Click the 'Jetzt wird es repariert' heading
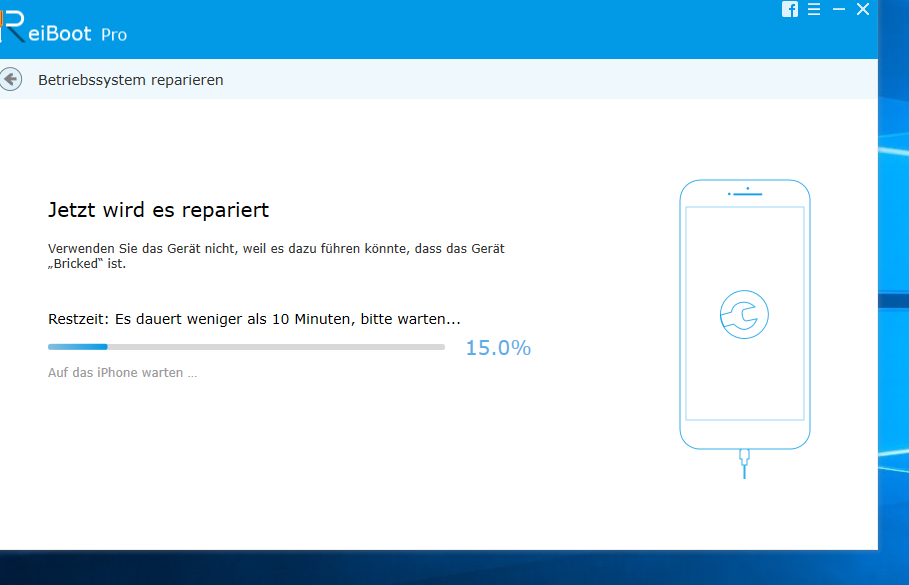This screenshot has height=585, width=909. tap(158, 210)
